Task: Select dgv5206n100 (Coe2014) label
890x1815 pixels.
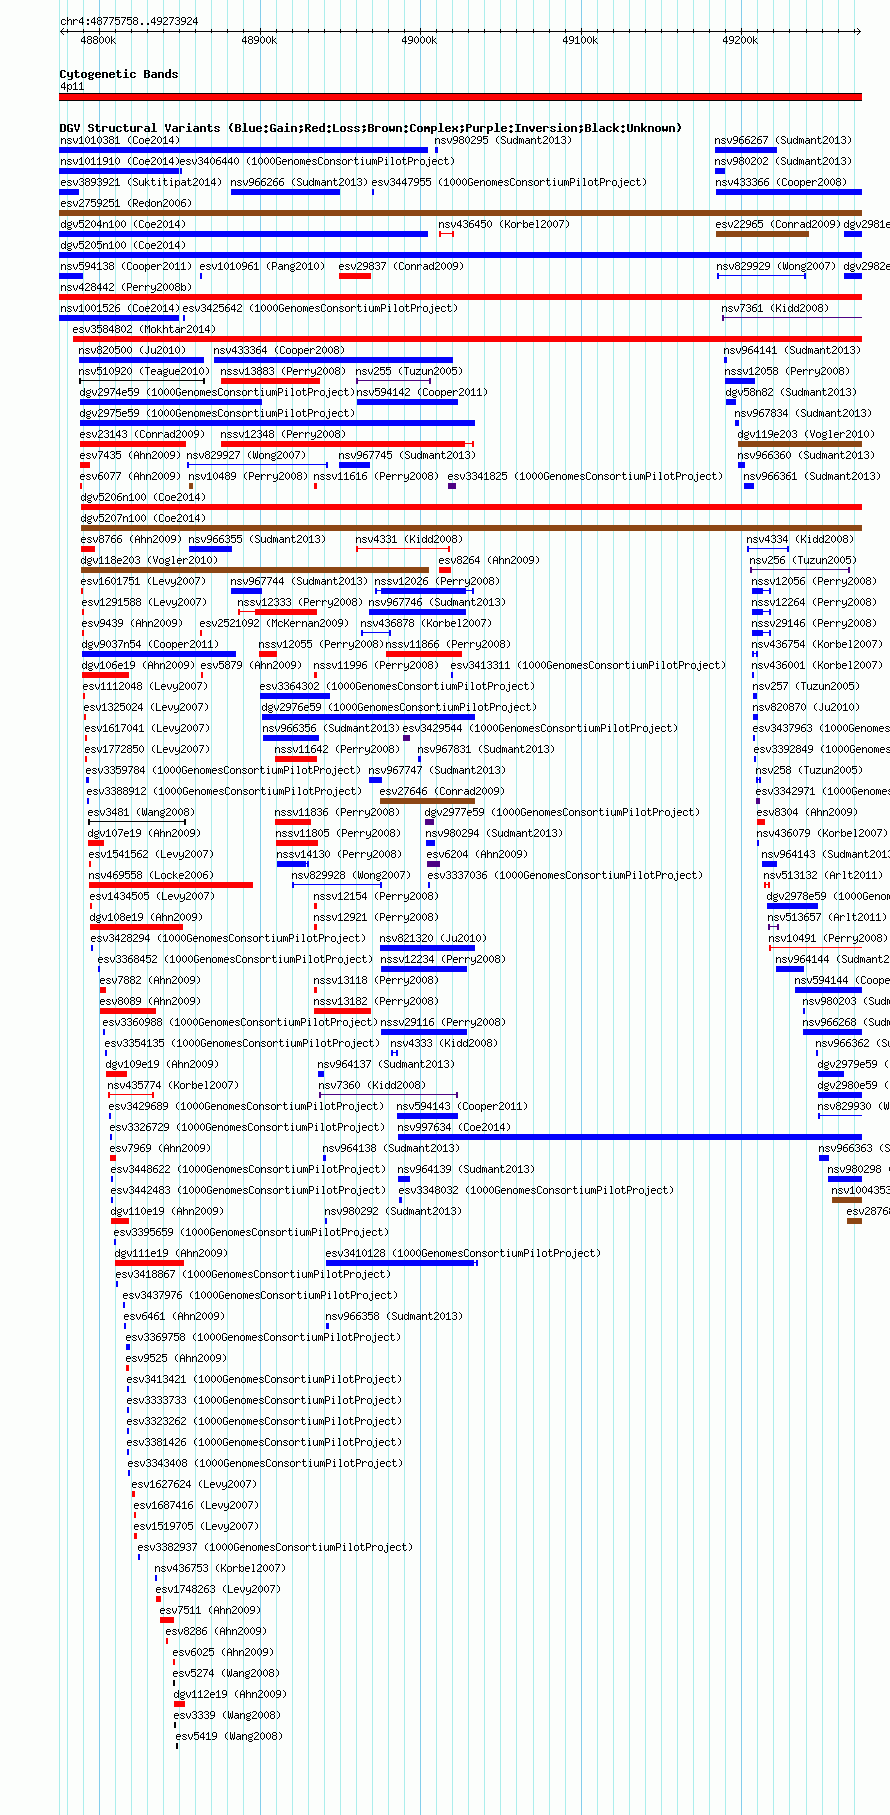Action: pos(143,497)
